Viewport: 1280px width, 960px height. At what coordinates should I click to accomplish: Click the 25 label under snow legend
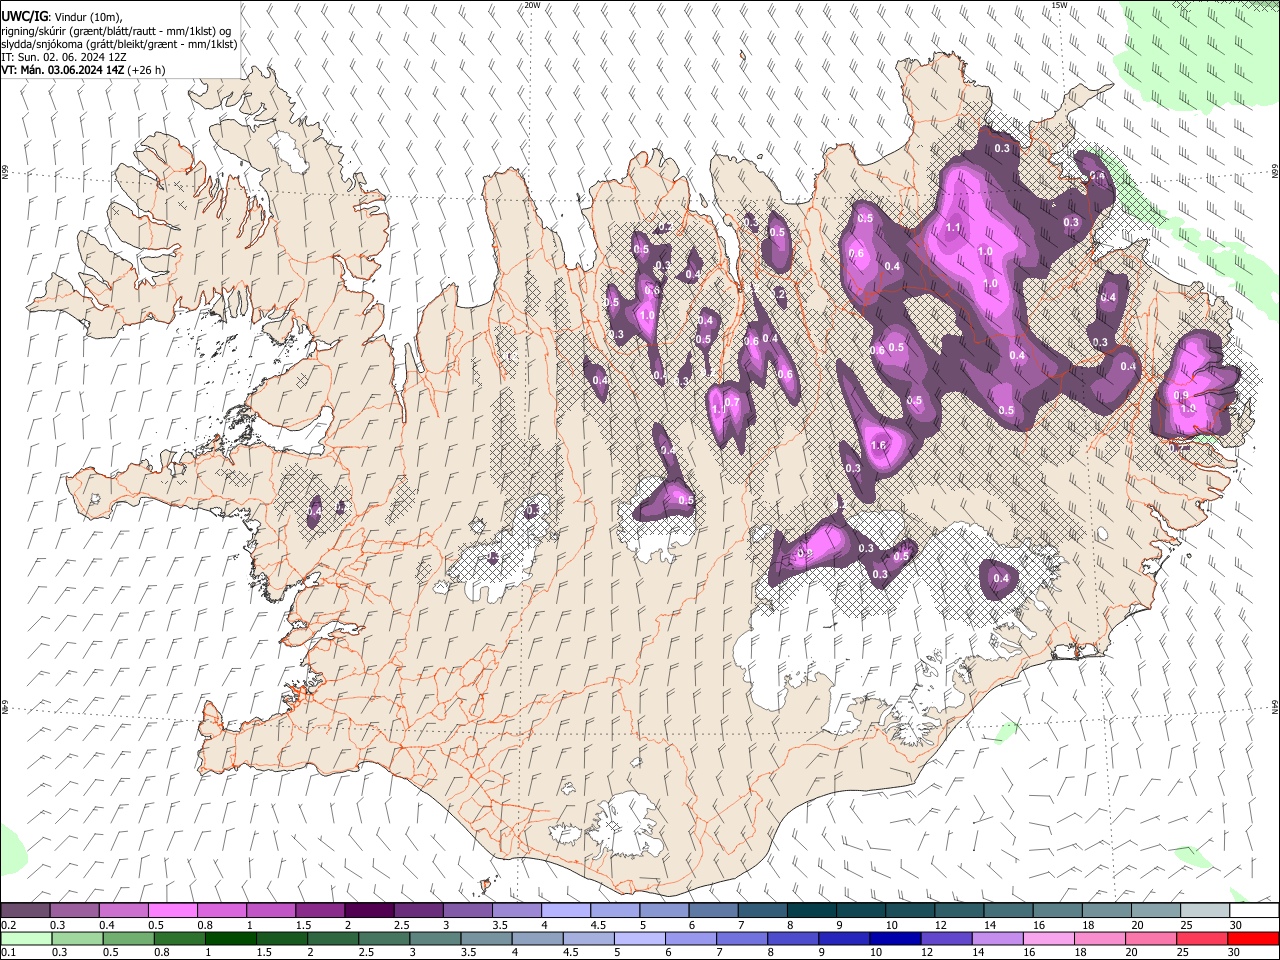pyautogui.click(x=1186, y=925)
